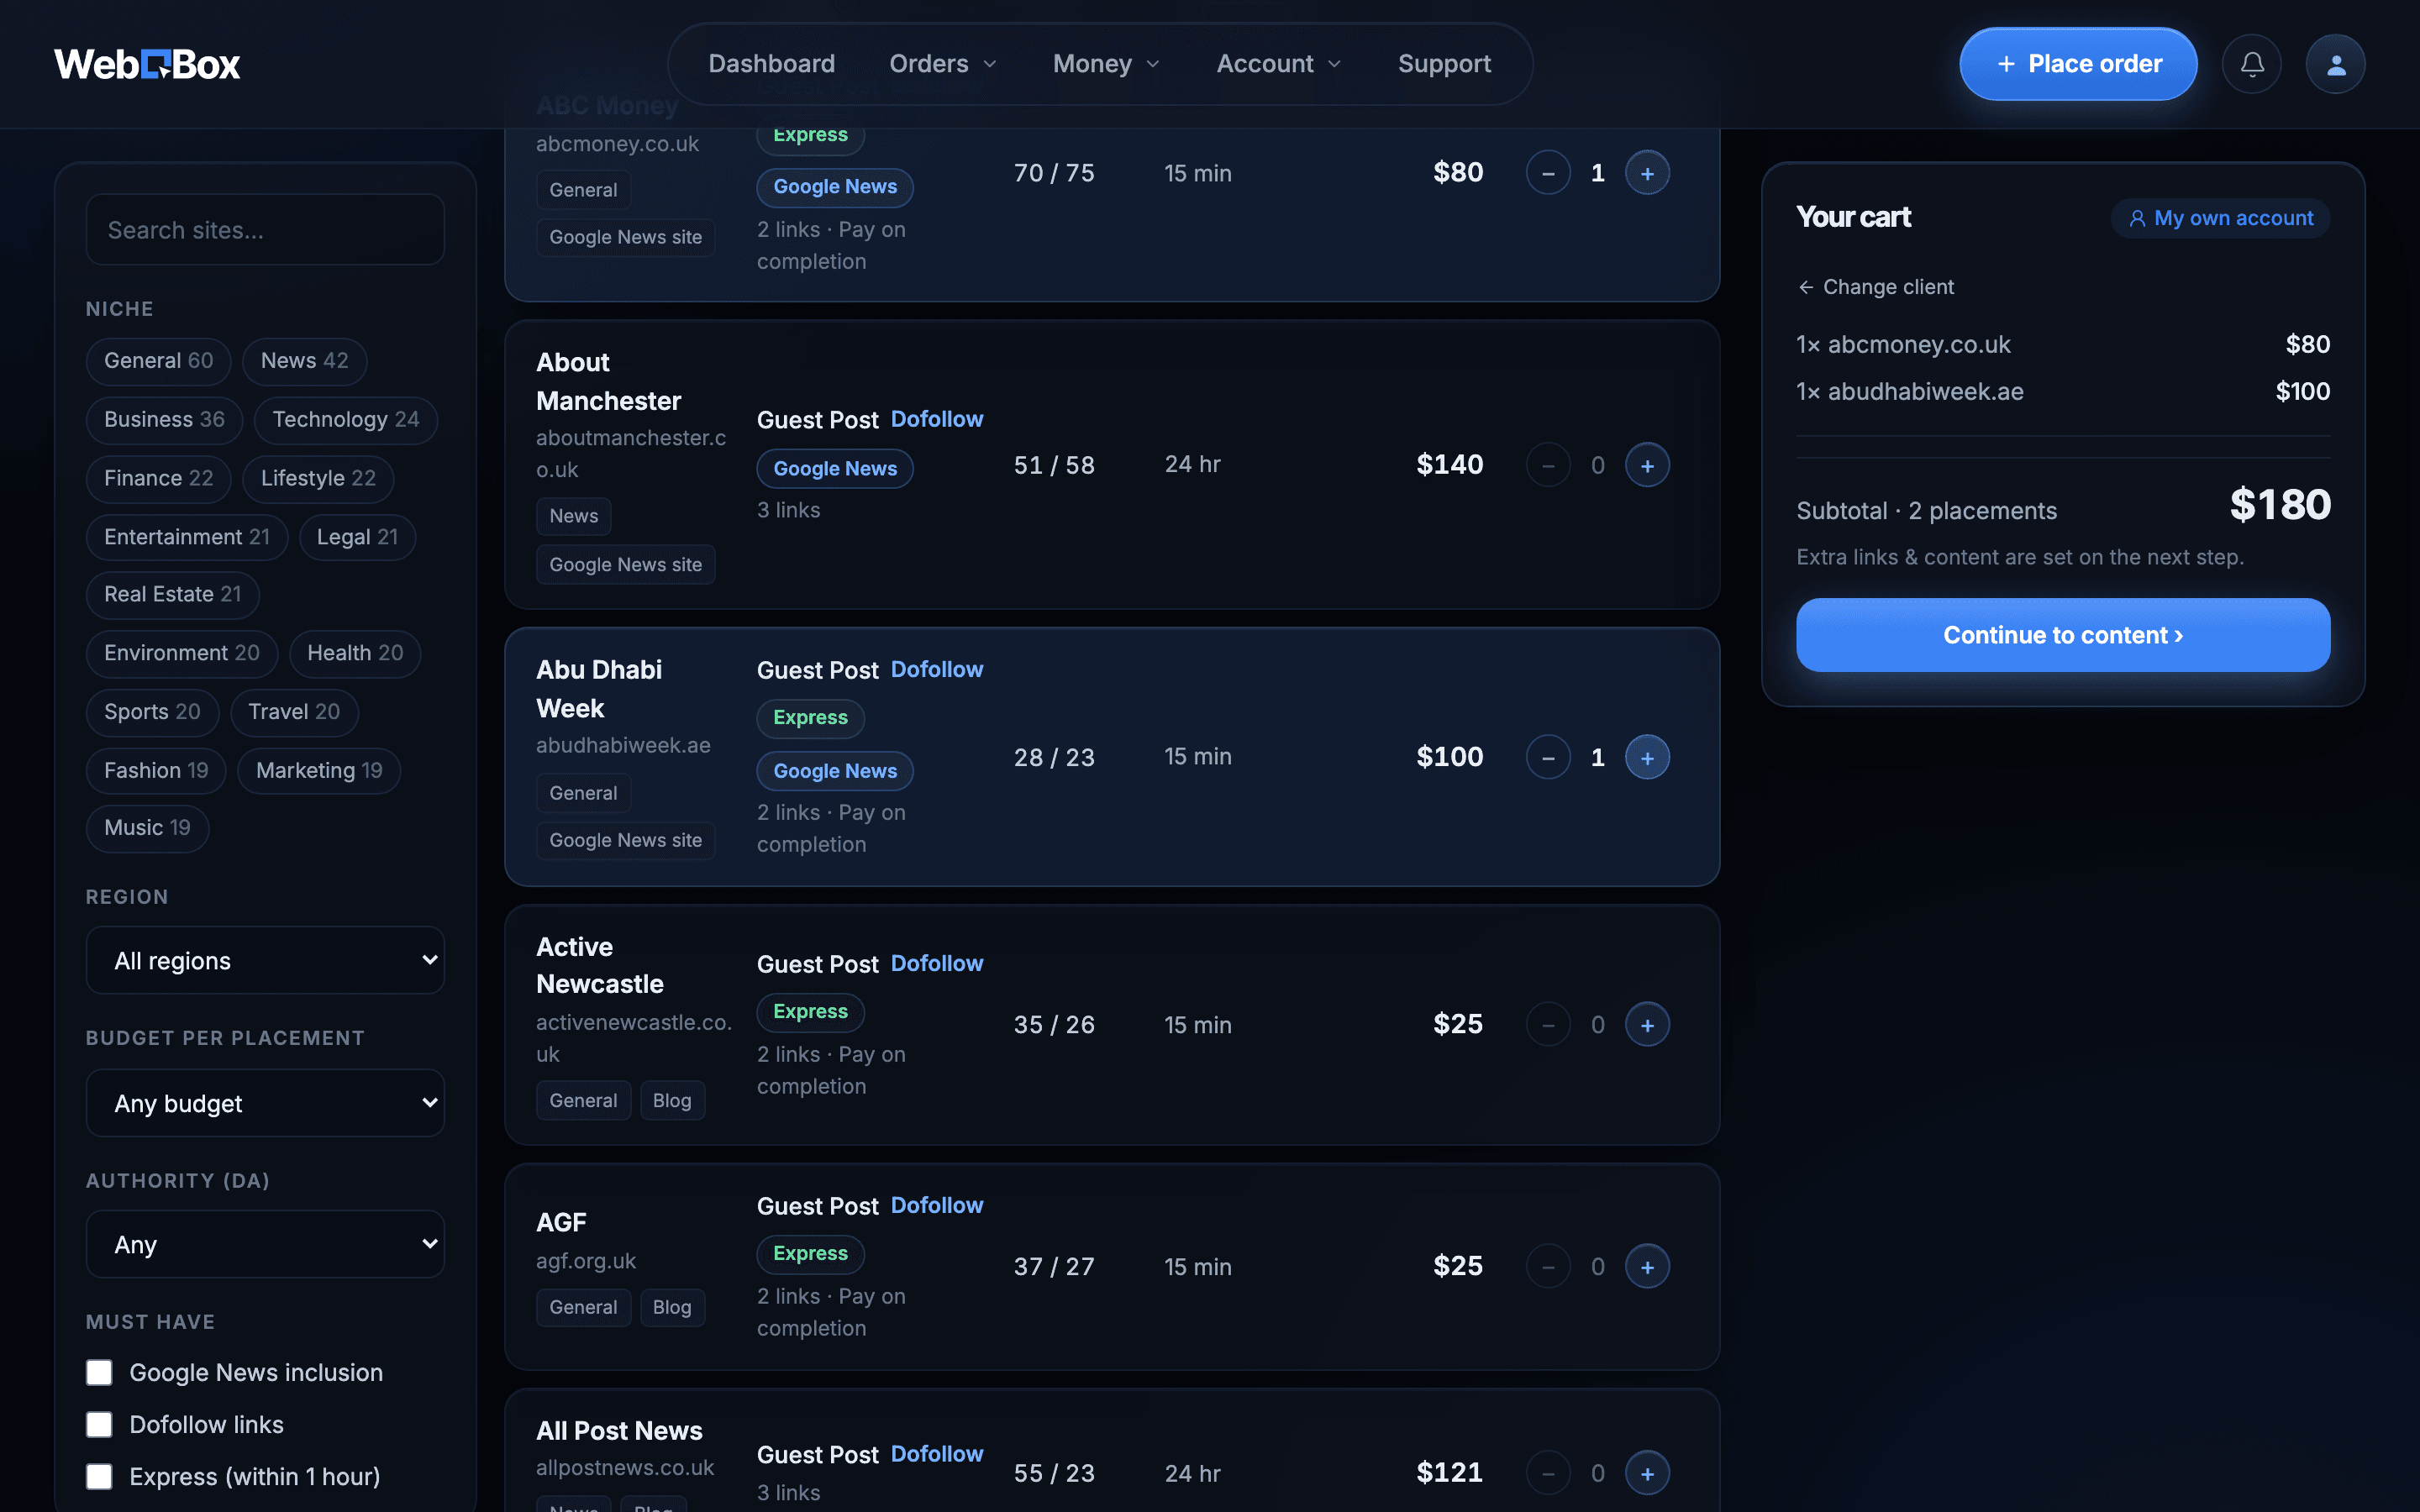Viewport: 2420px width, 1512px height.
Task: Expand the Orders menu
Action: click(x=943, y=64)
